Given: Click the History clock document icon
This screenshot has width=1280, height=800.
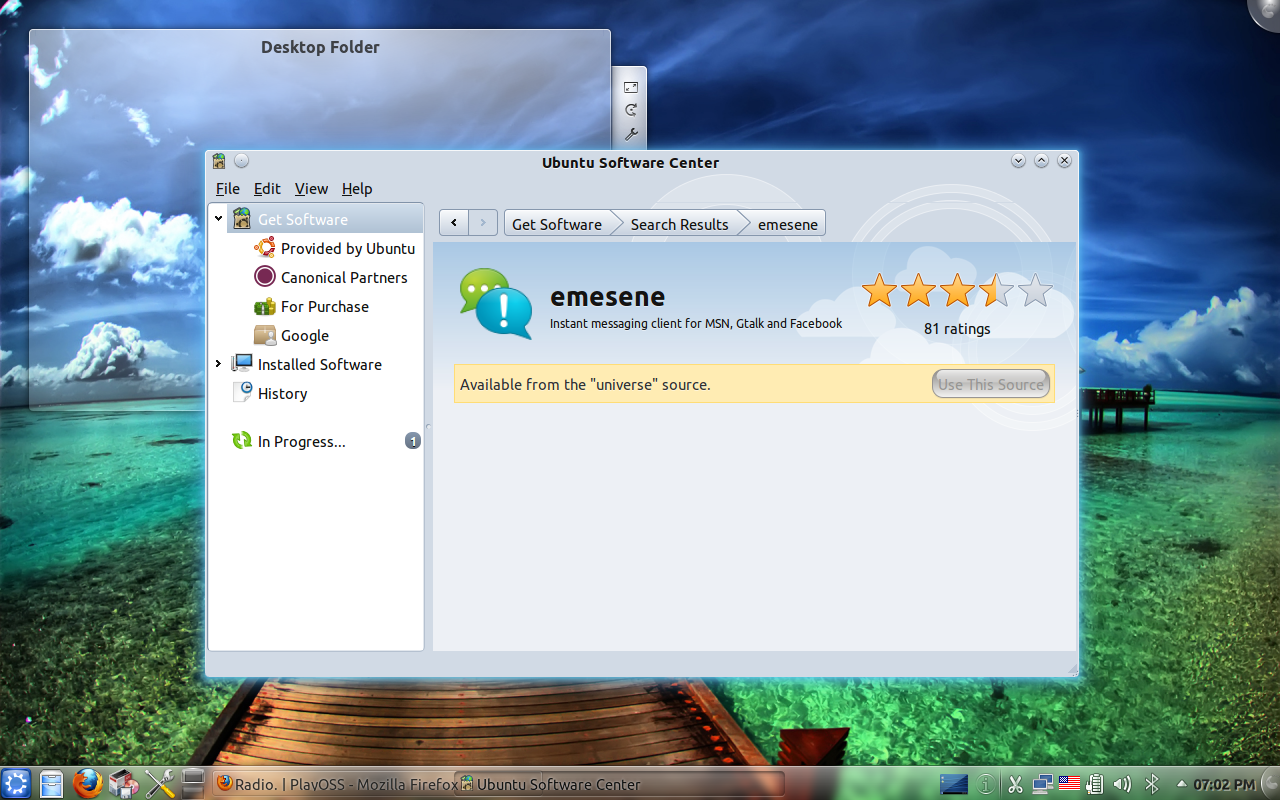Looking at the screenshot, I should (242, 393).
